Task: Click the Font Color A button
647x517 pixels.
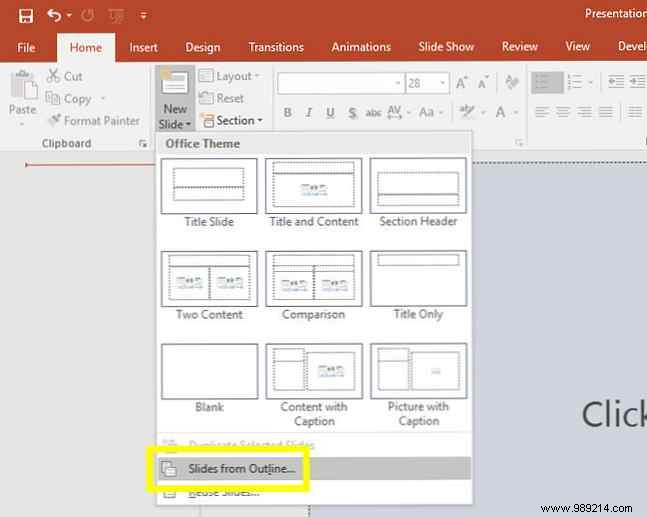Action: pos(501,112)
